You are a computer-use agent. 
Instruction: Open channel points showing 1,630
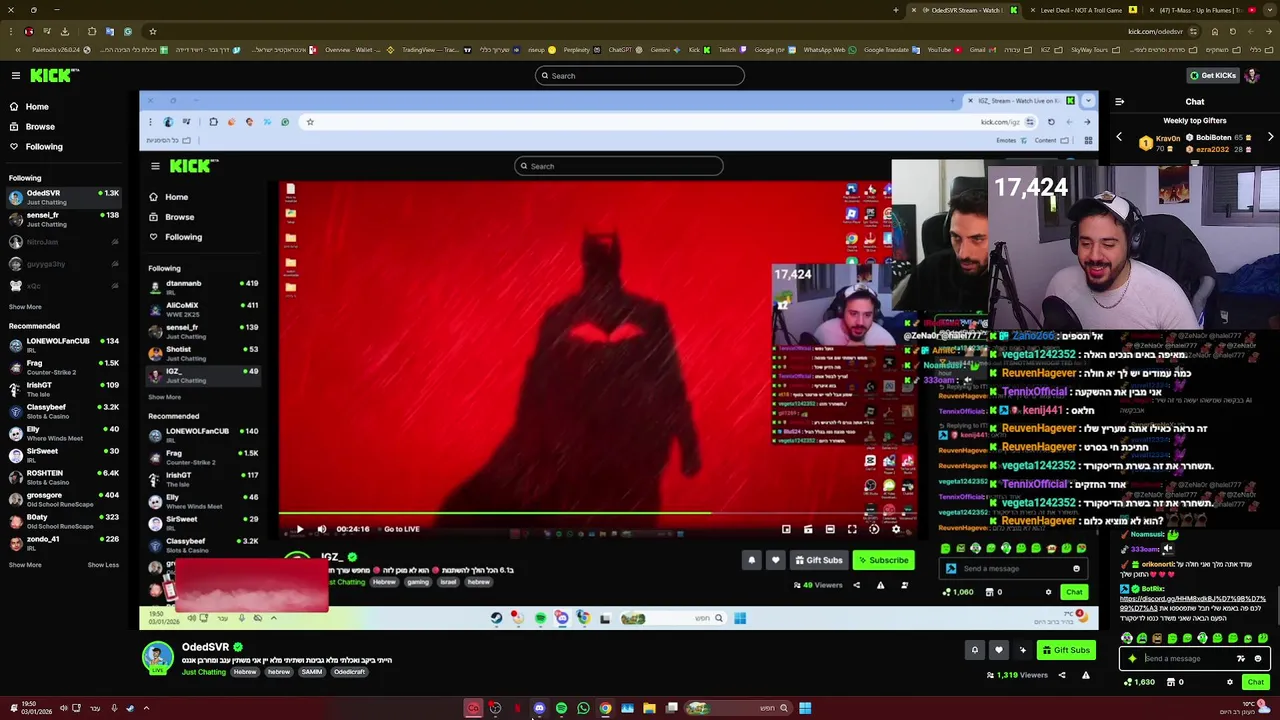pos(1139,682)
